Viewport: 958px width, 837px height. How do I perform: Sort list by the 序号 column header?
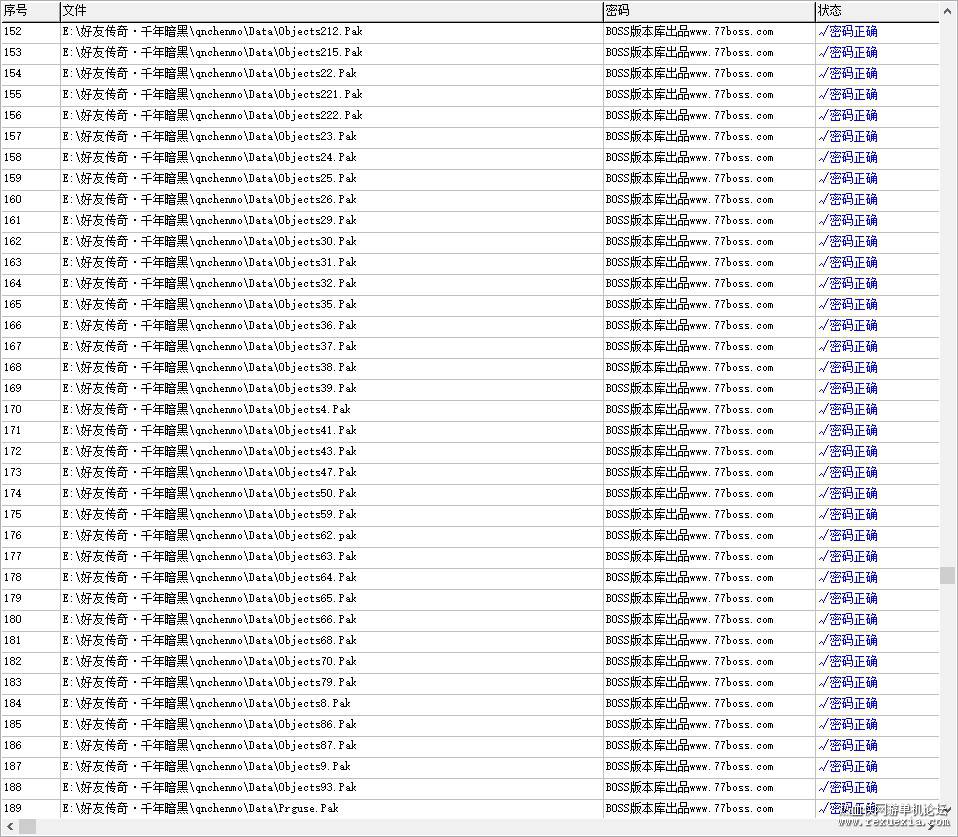point(31,10)
